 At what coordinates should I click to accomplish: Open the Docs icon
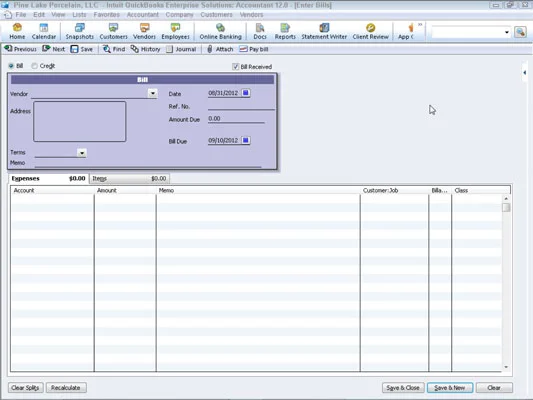[x=260, y=31]
